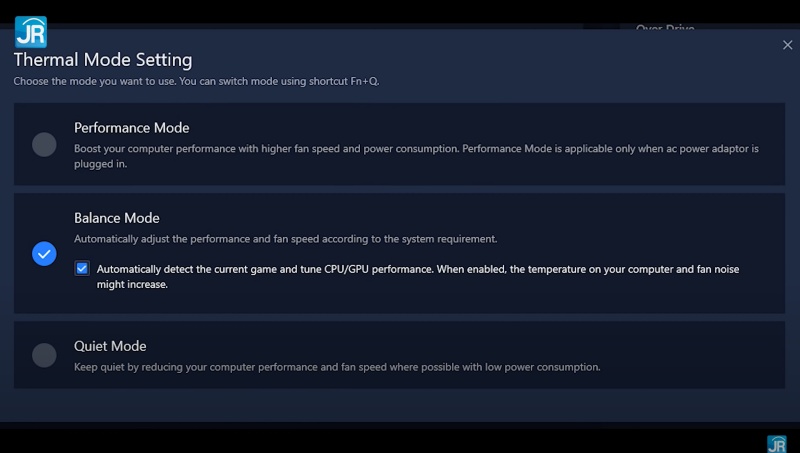
Task: Select the Balance Mode radio button
Action: point(44,254)
